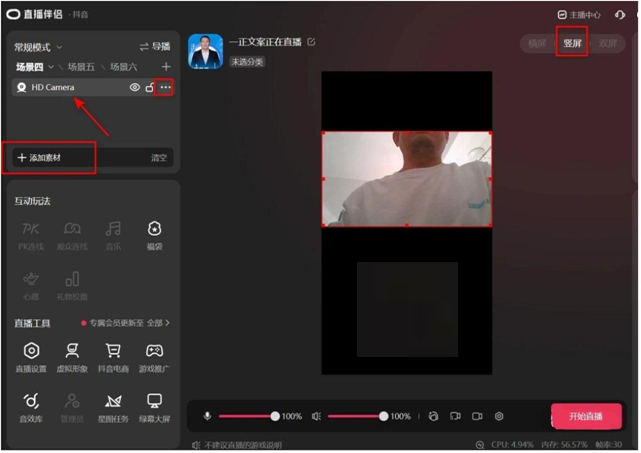The width and height of the screenshot is (641, 453).
Task: Hide the HD Camera source with eye icon
Action: coord(135,88)
